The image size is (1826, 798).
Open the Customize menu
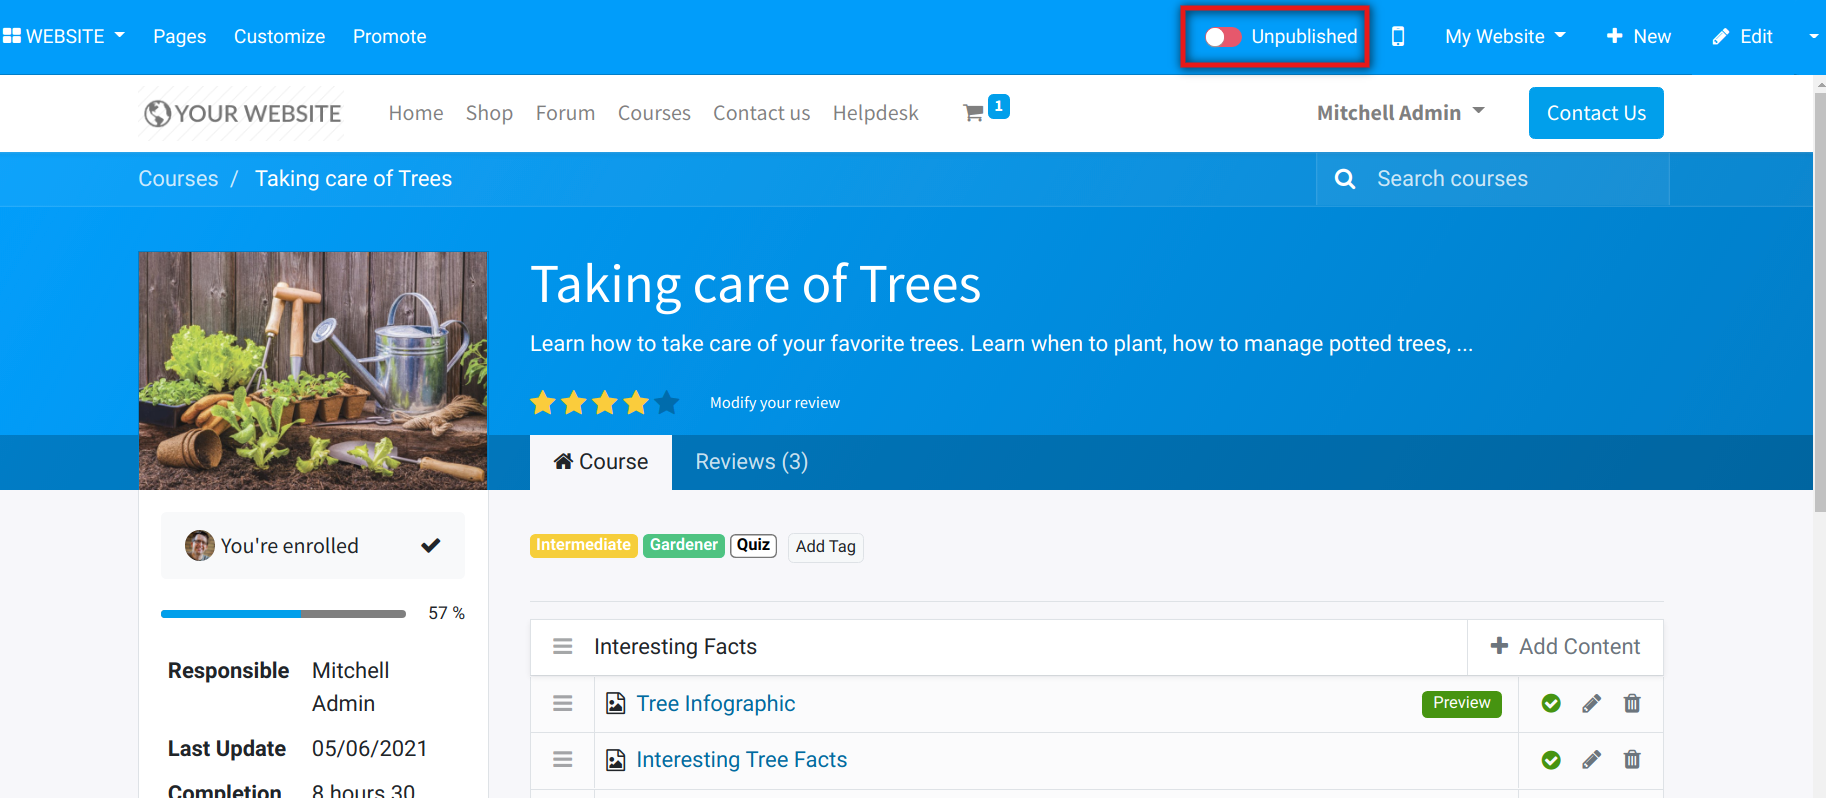pyautogui.click(x=280, y=37)
